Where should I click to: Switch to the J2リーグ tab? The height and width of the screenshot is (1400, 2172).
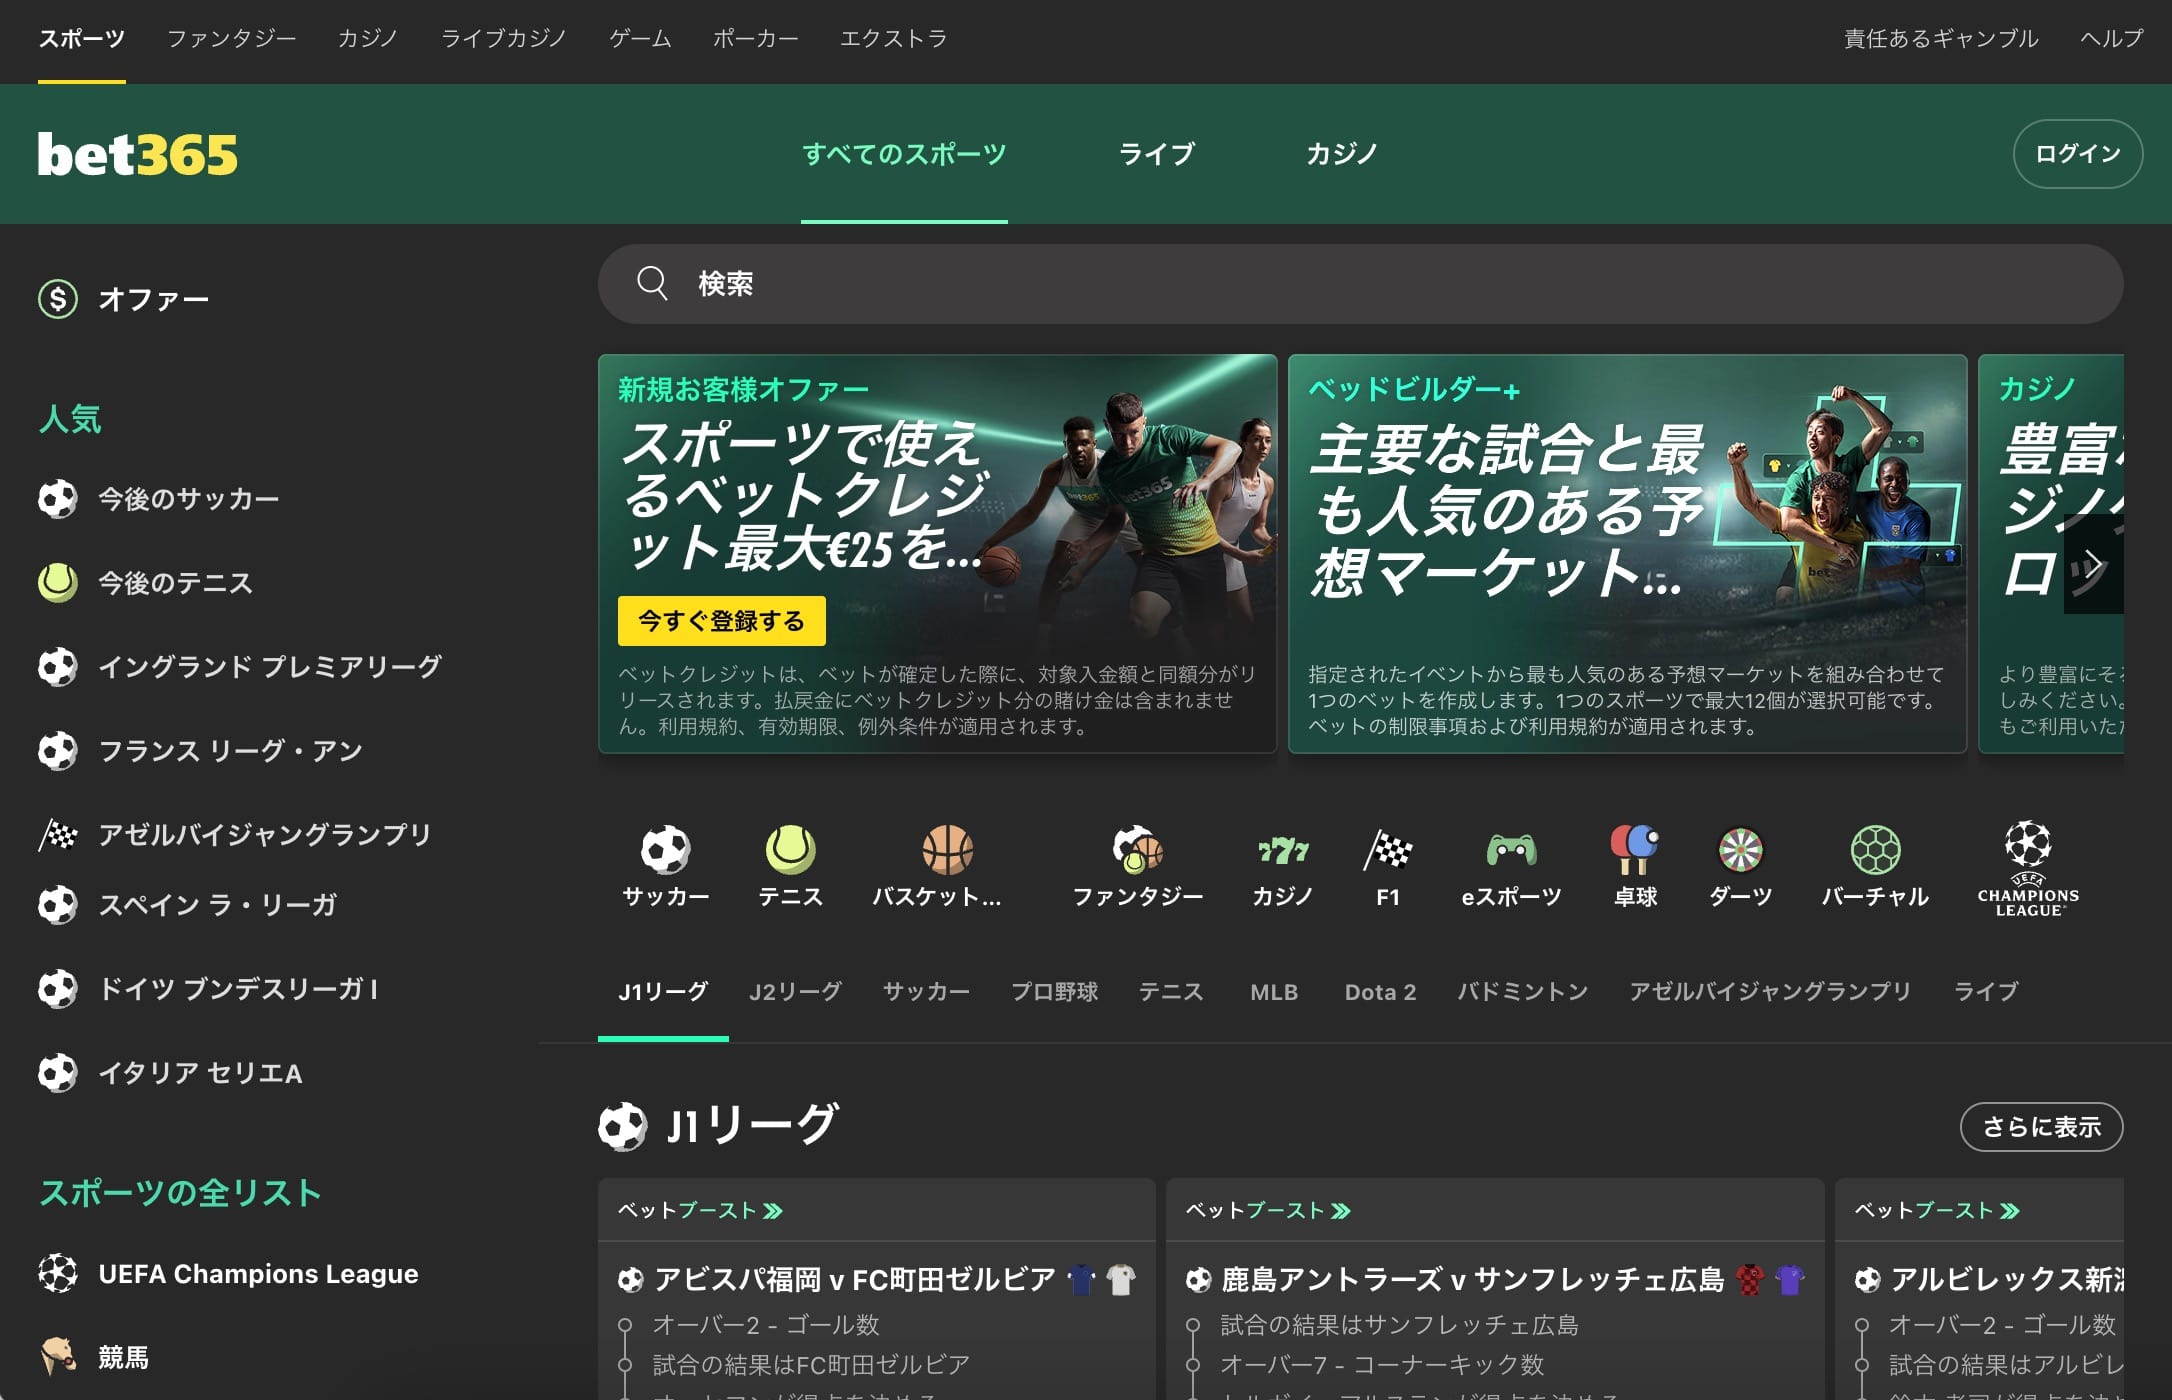point(795,992)
